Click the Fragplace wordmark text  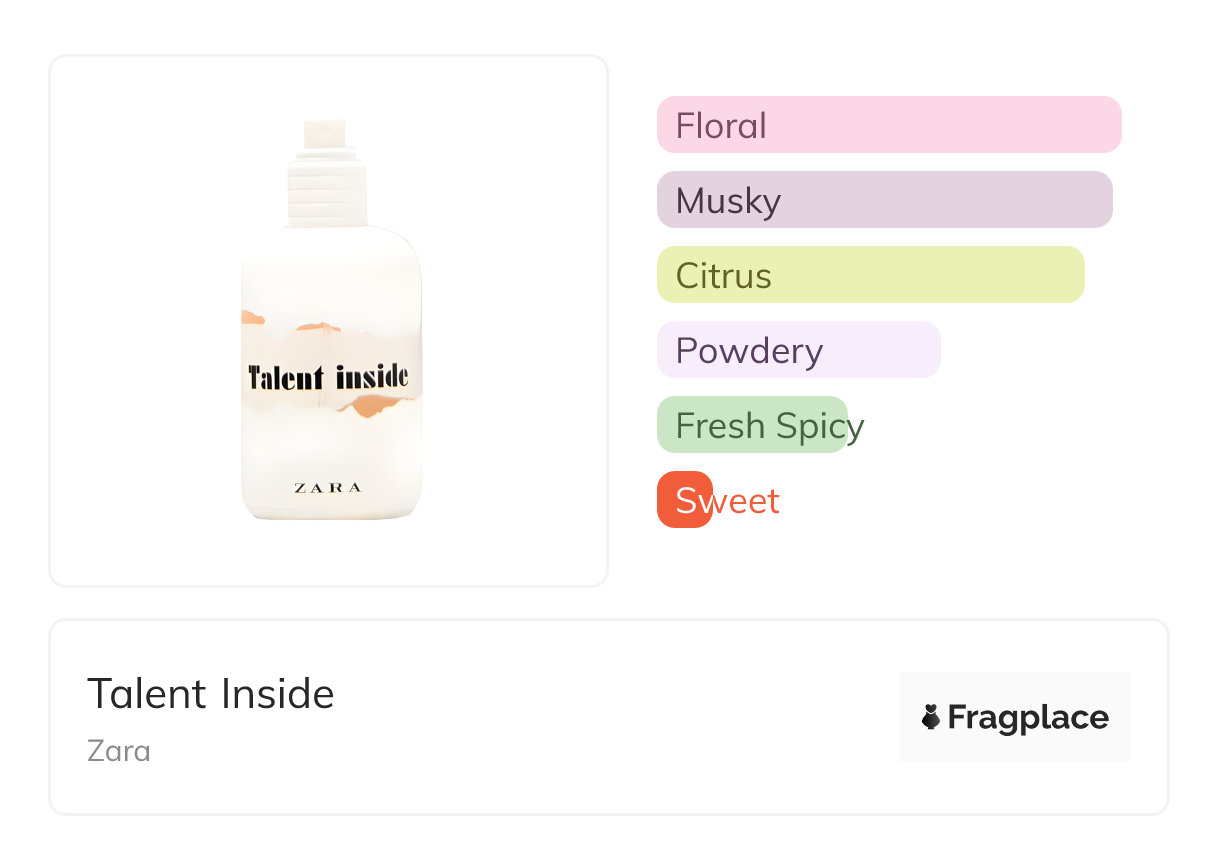[x=1028, y=718]
